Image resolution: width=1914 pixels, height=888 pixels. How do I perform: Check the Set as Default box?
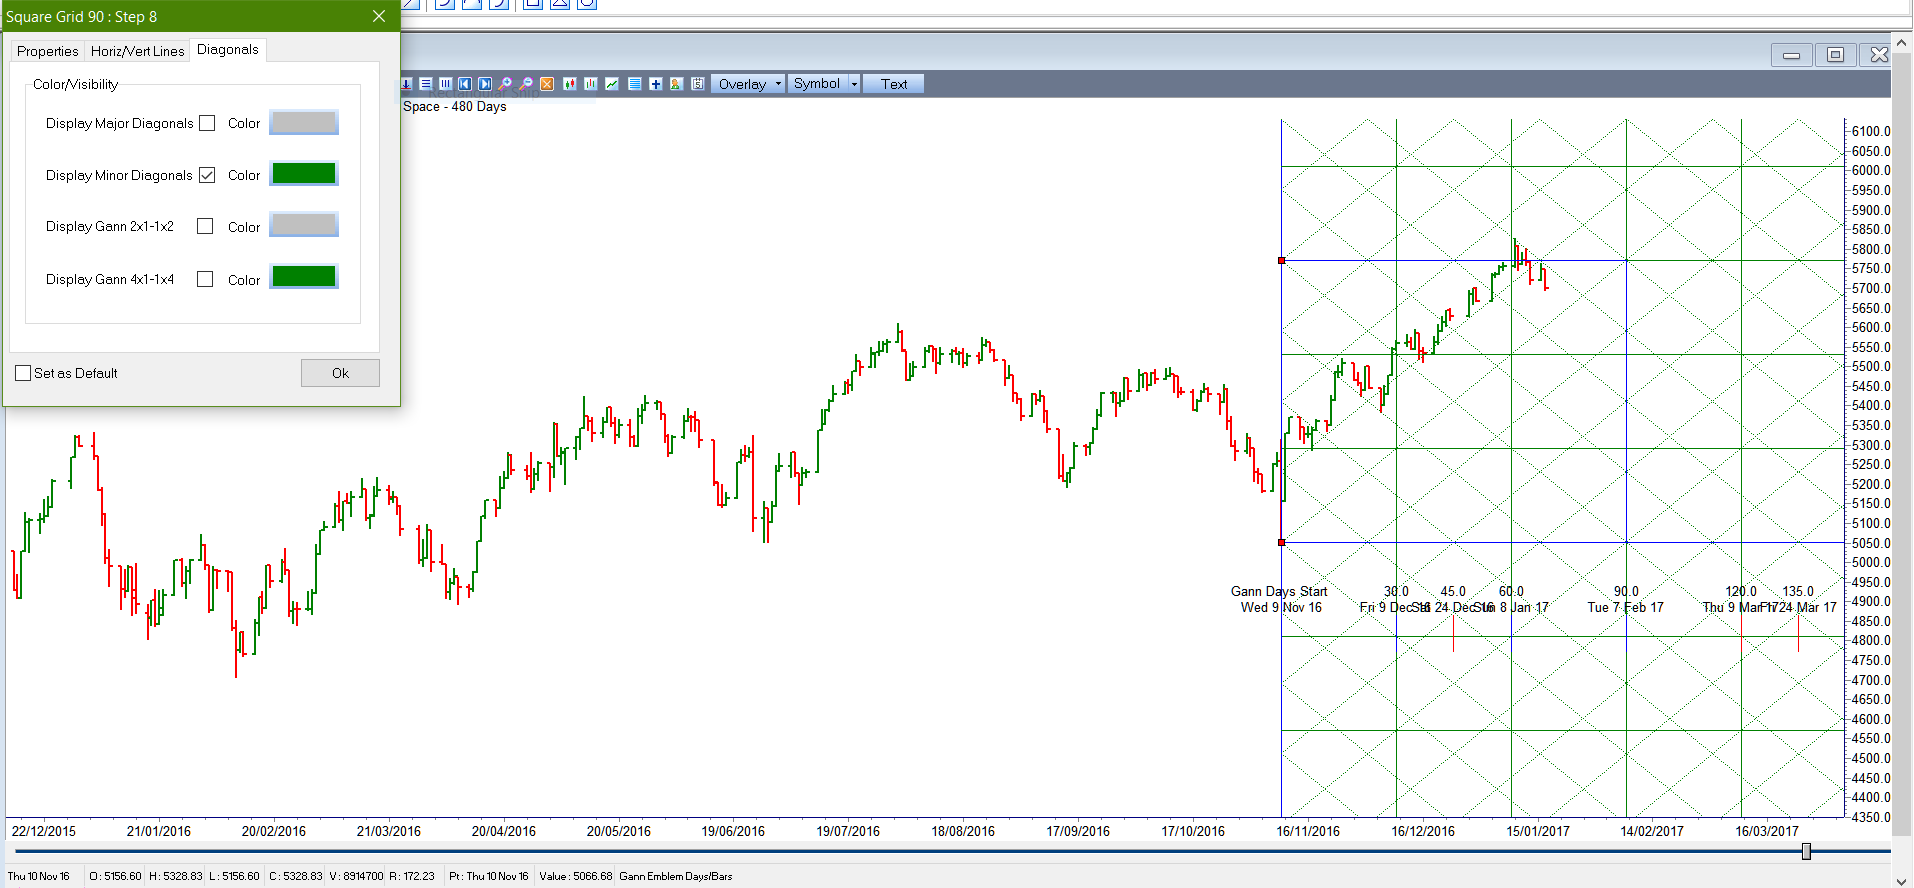[x=23, y=373]
